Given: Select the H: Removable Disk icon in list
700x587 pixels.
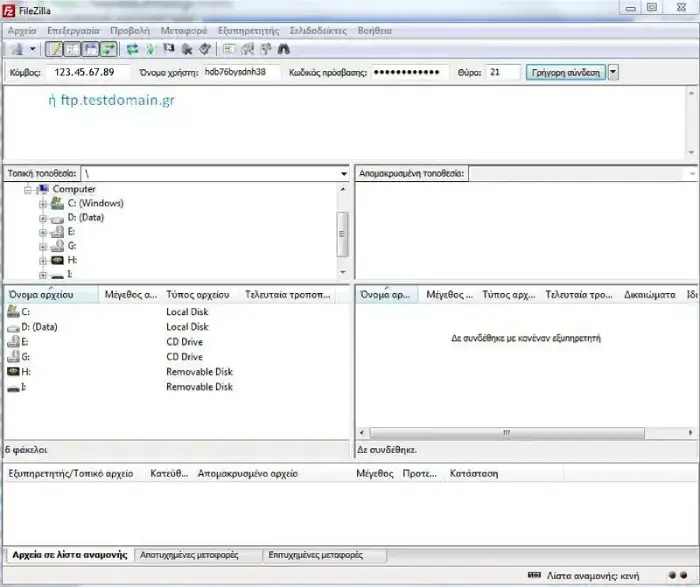Looking at the screenshot, I should [13, 371].
